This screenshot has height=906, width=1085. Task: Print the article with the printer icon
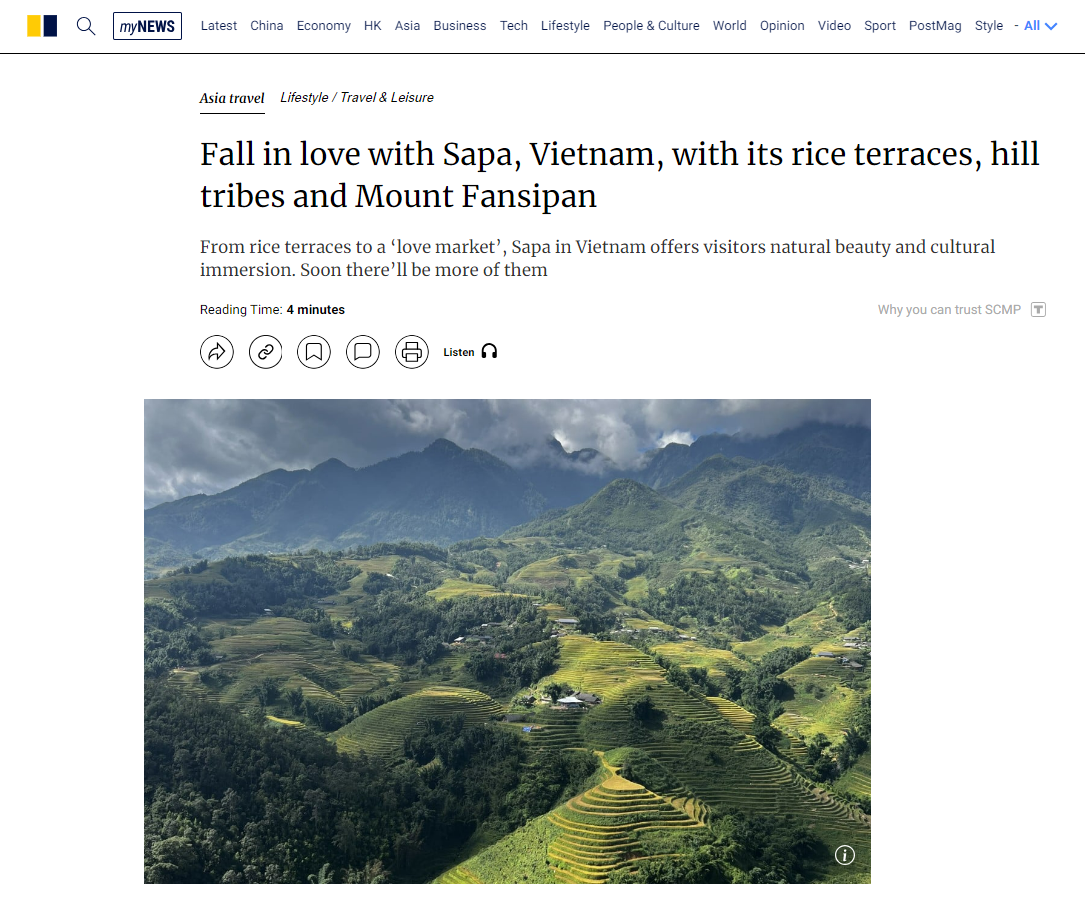pyautogui.click(x=412, y=352)
